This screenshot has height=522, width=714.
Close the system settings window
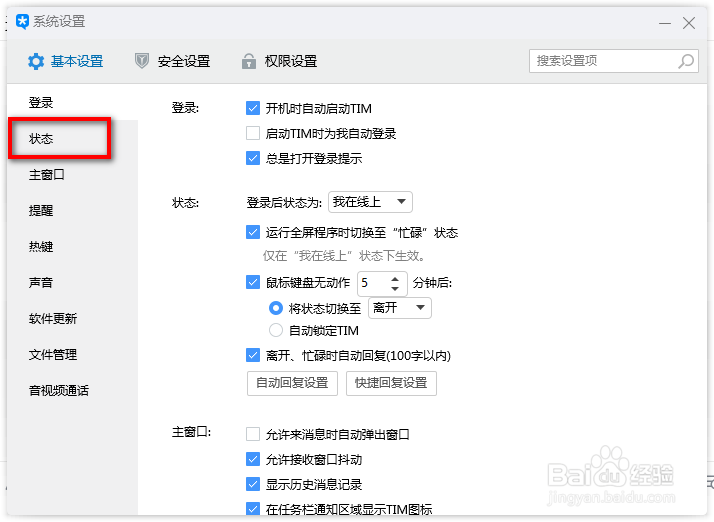tap(689, 22)
